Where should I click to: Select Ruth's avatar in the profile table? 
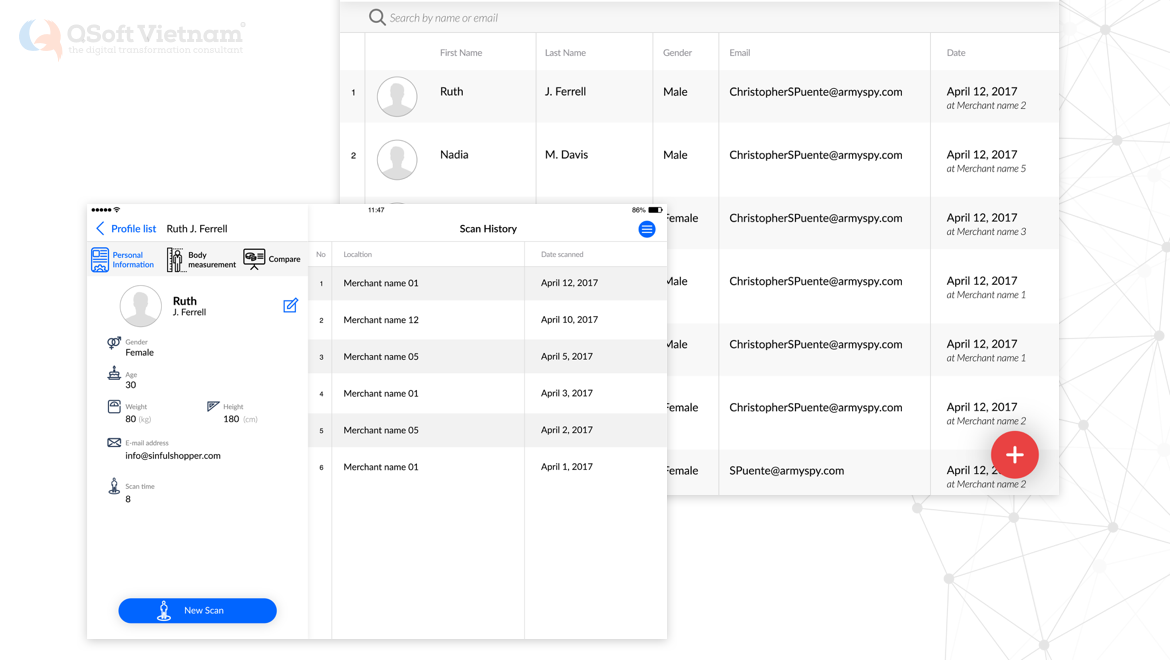(397, 96)
